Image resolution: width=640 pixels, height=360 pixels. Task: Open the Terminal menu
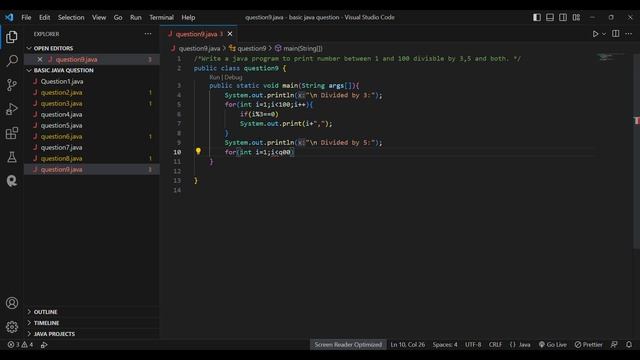coord(161,18)
